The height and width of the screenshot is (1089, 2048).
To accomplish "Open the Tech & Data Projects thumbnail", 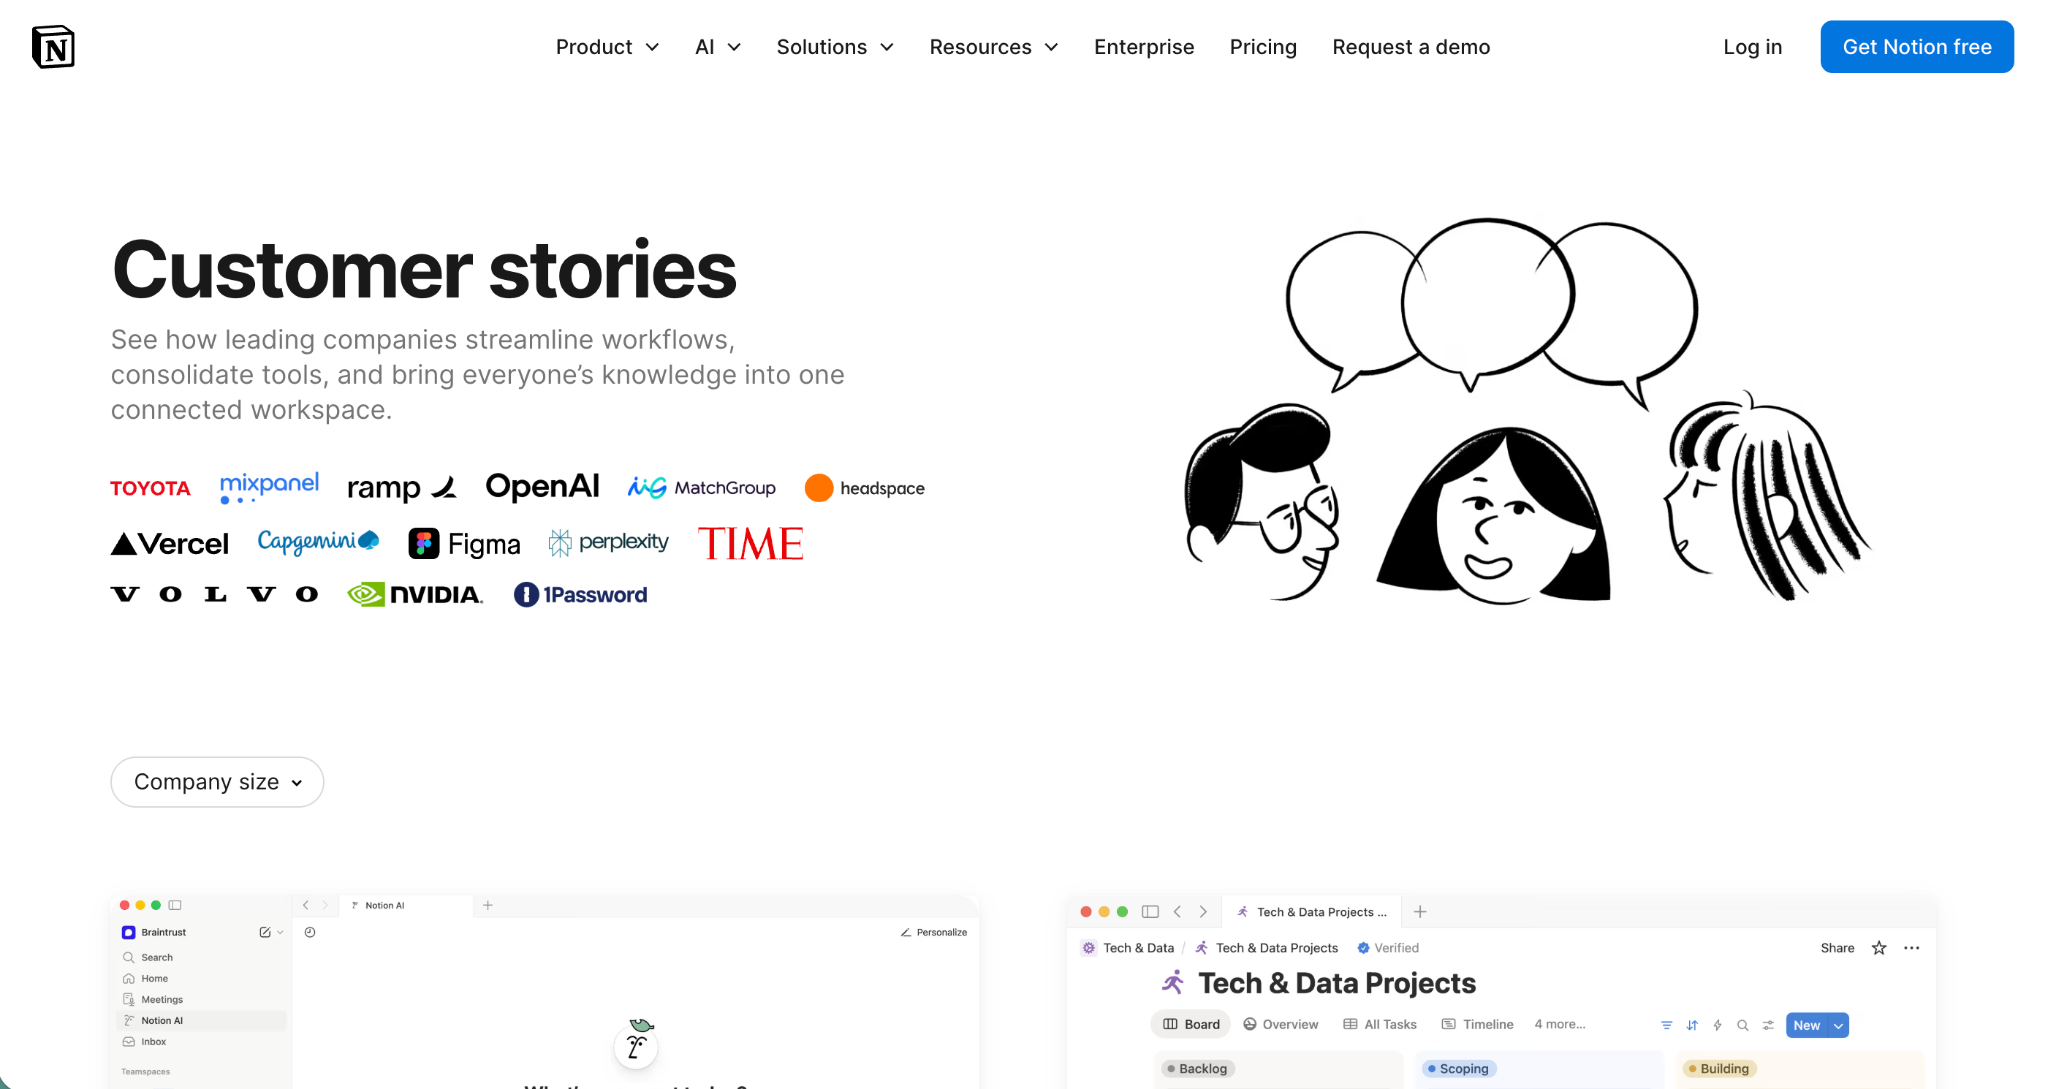I will click(x=1501, y=992).
